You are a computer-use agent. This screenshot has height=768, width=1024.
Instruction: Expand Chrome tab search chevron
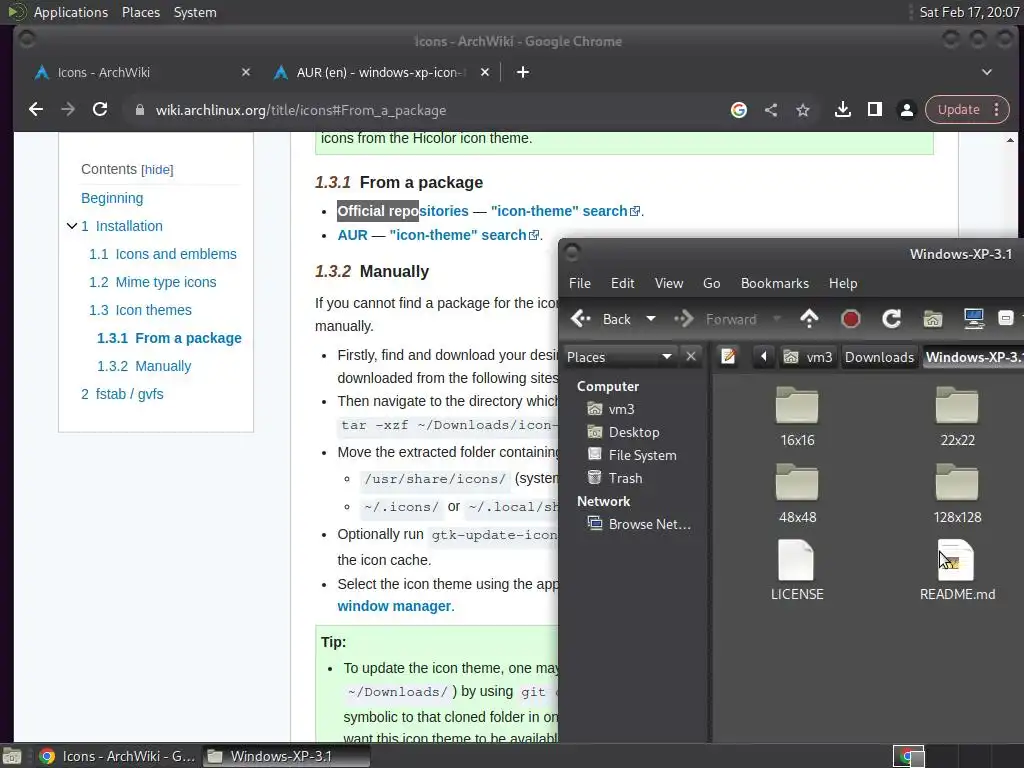pos(987,72)
